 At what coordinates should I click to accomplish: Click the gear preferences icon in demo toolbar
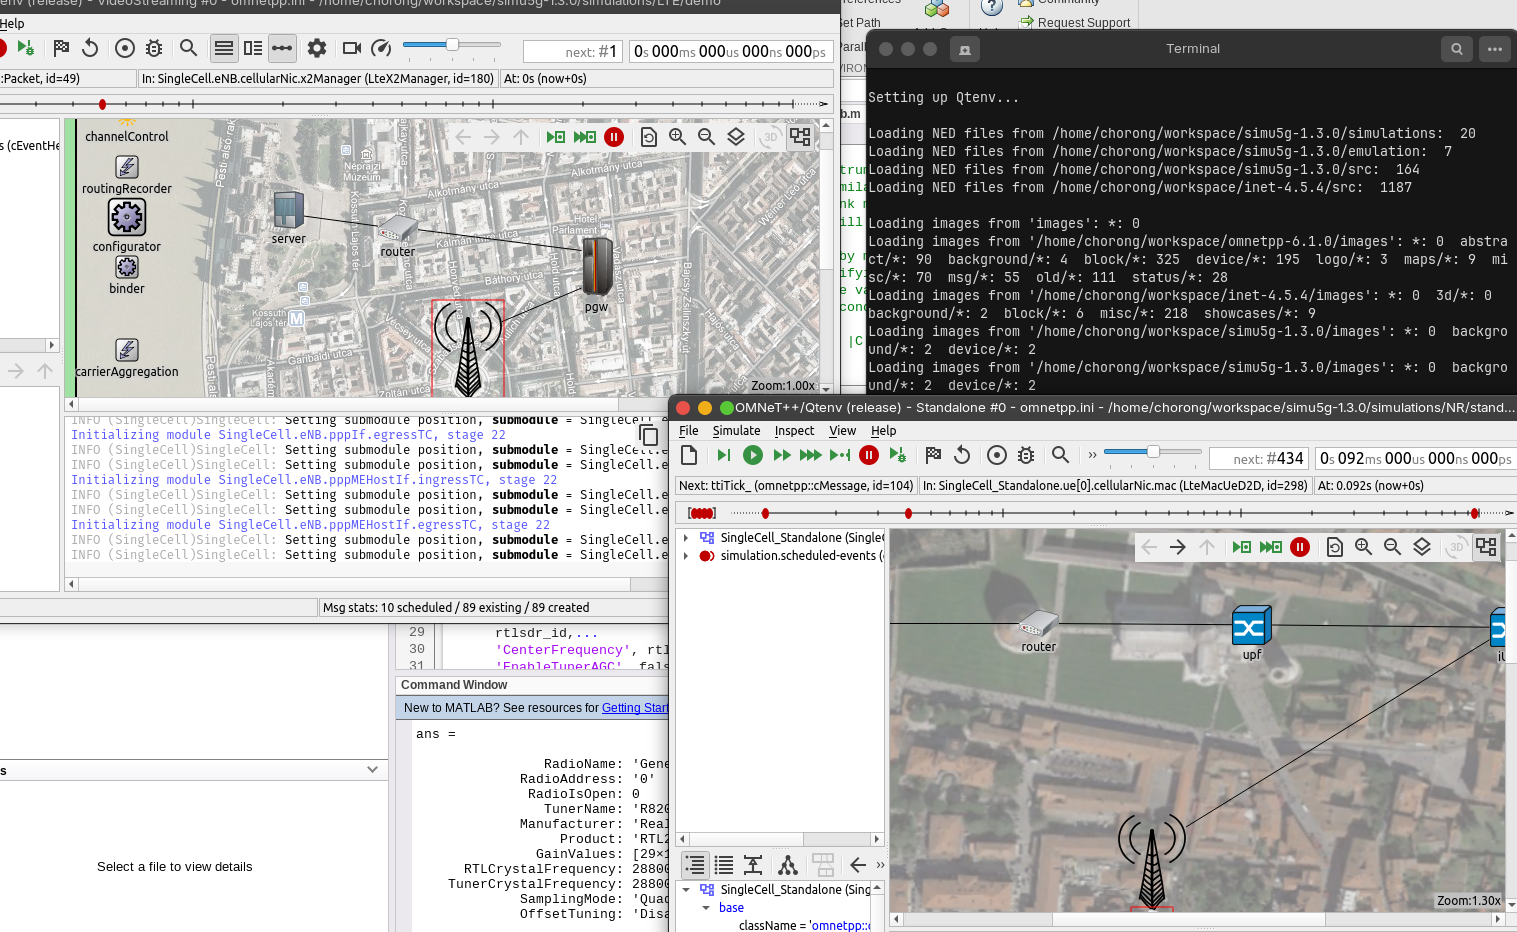point(317,48)
